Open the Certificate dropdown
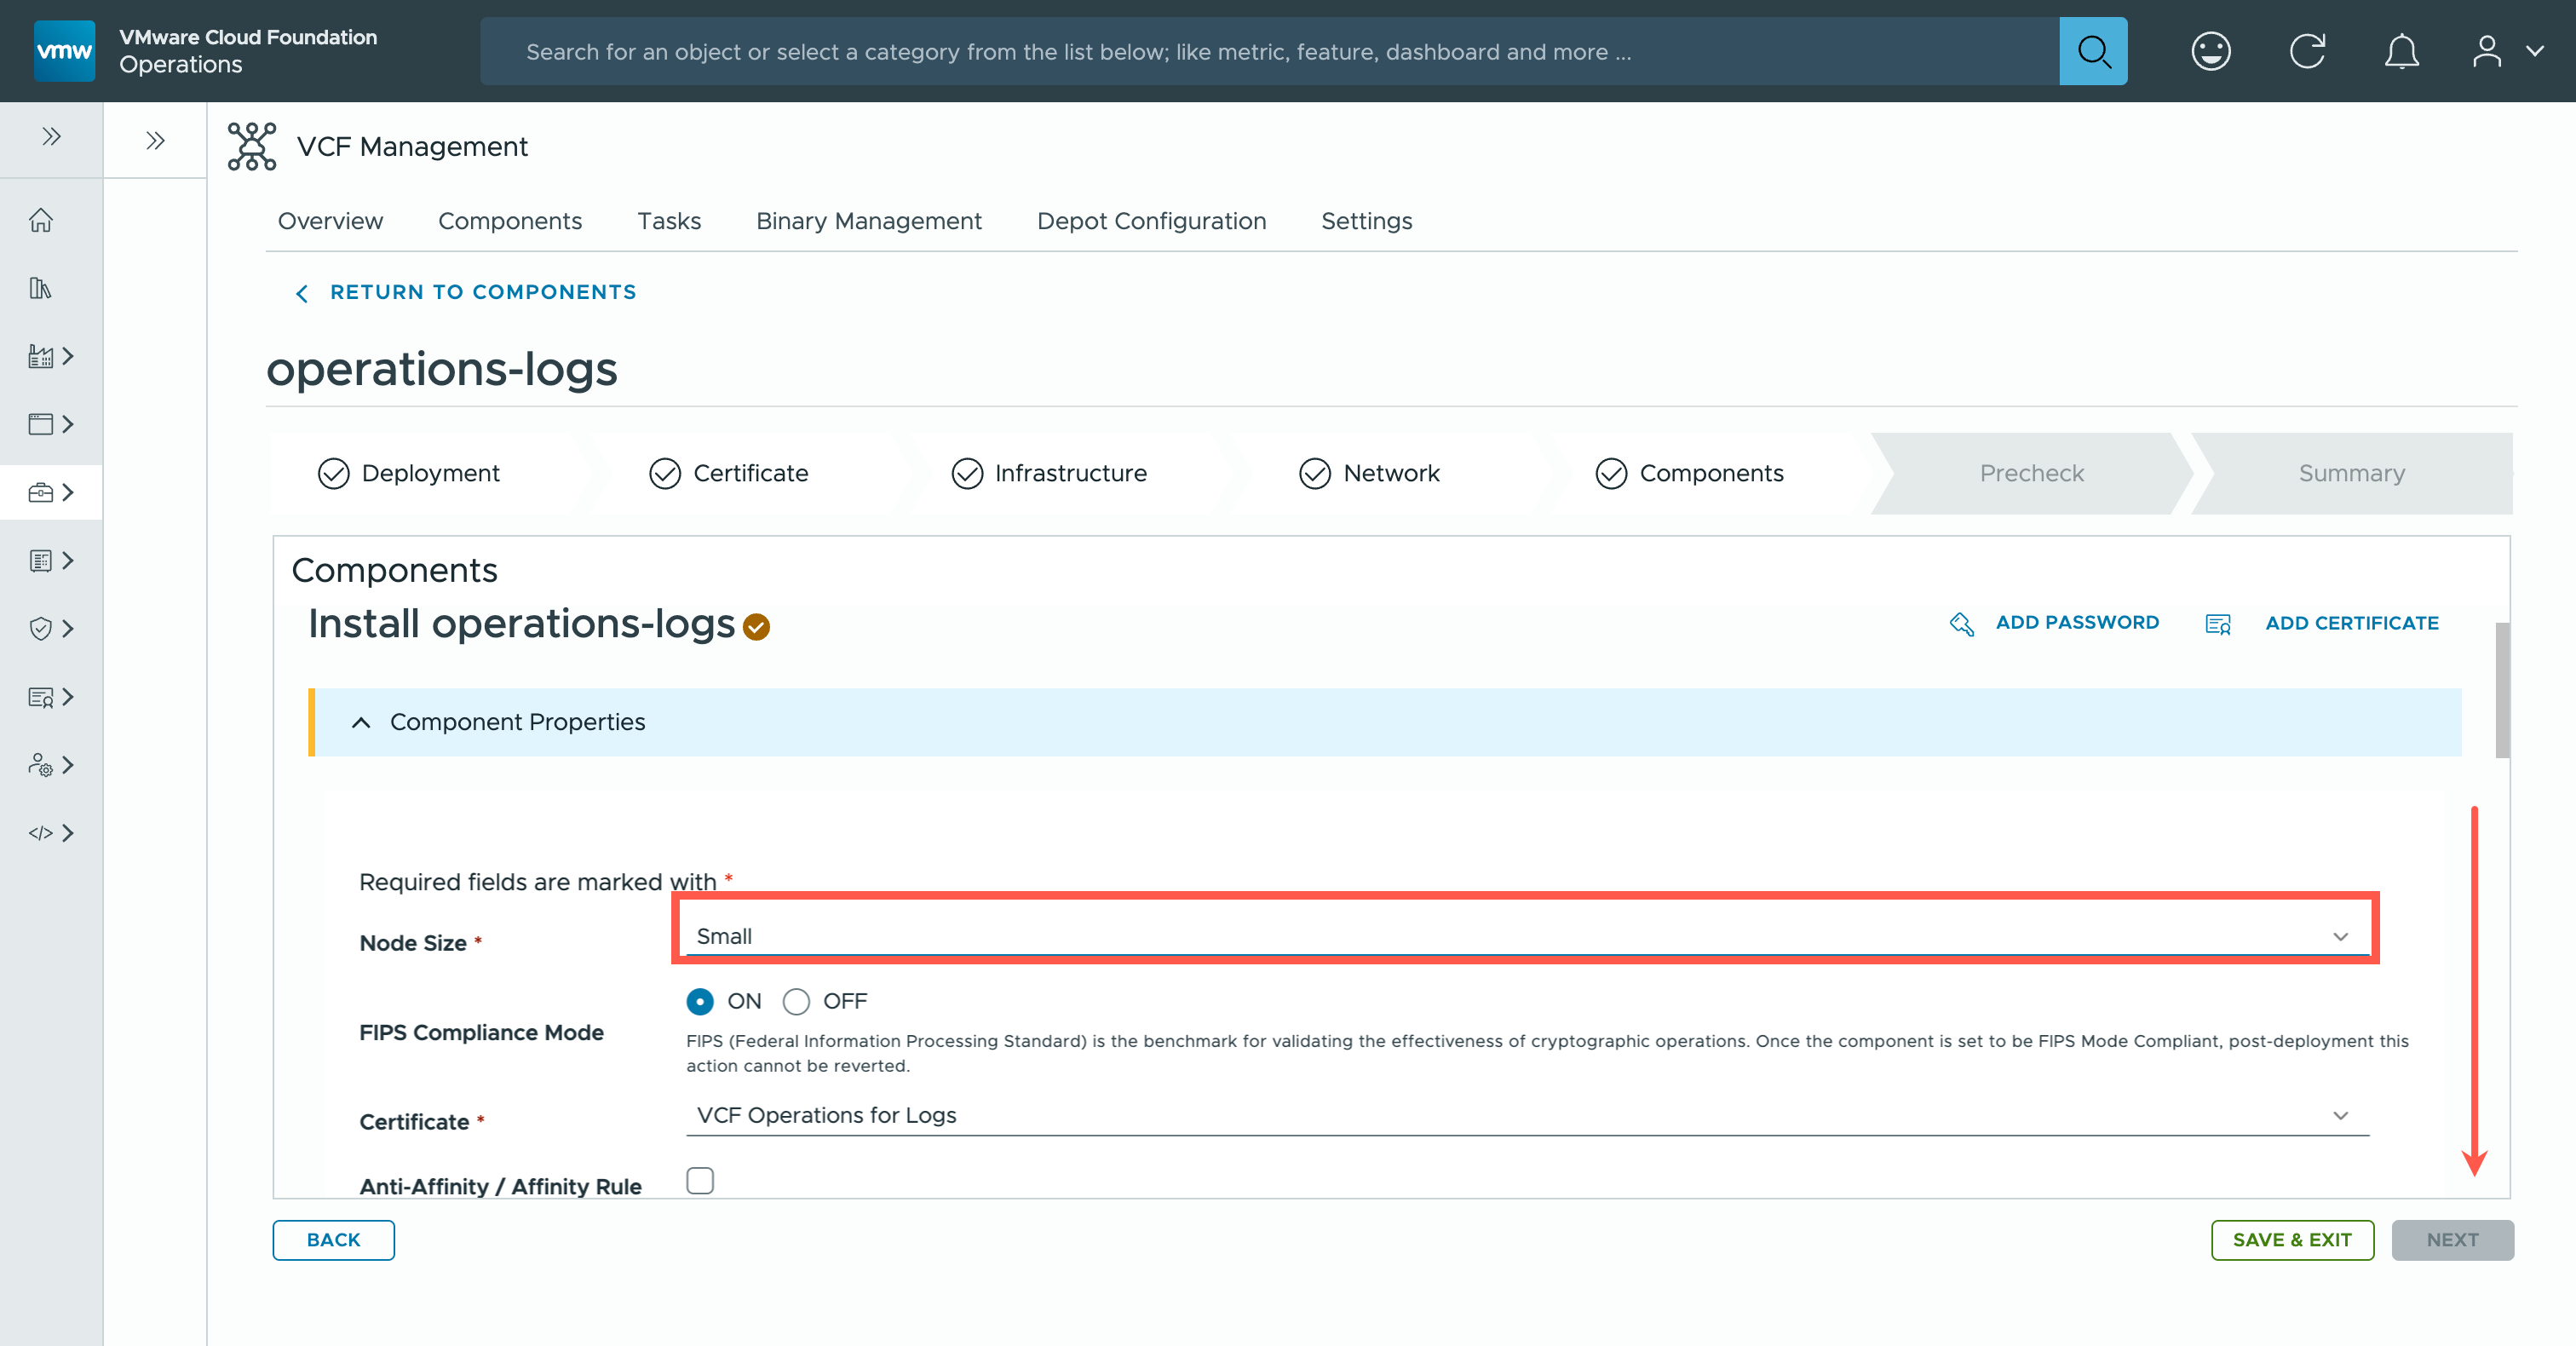This screenshot has width=2576, height=1346. [1526, 1115]
